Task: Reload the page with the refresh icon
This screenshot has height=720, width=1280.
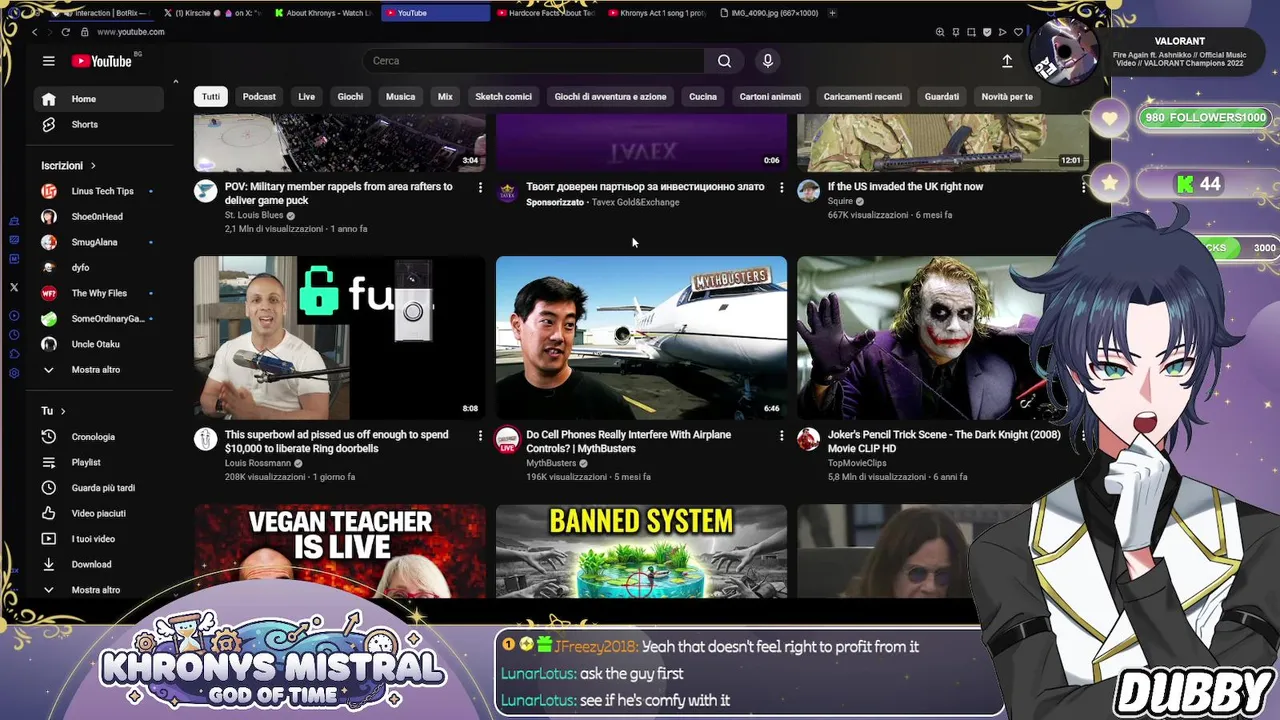Action: (66, 32)
